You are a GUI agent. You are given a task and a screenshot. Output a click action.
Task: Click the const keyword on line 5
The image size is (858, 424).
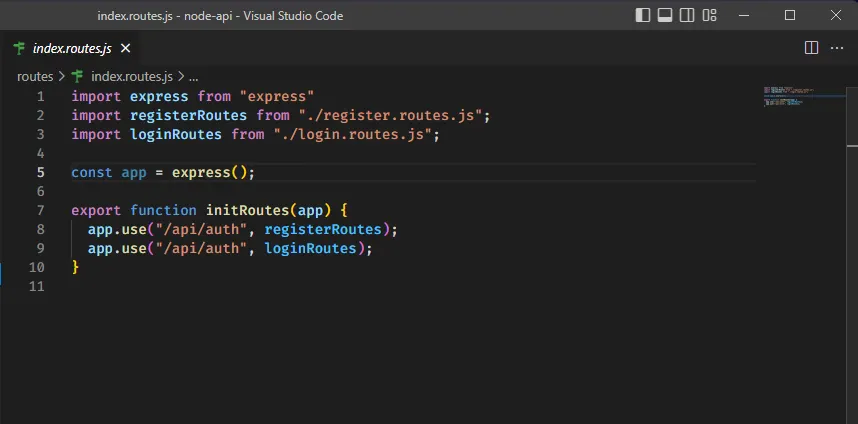click(x=92, y=173)
